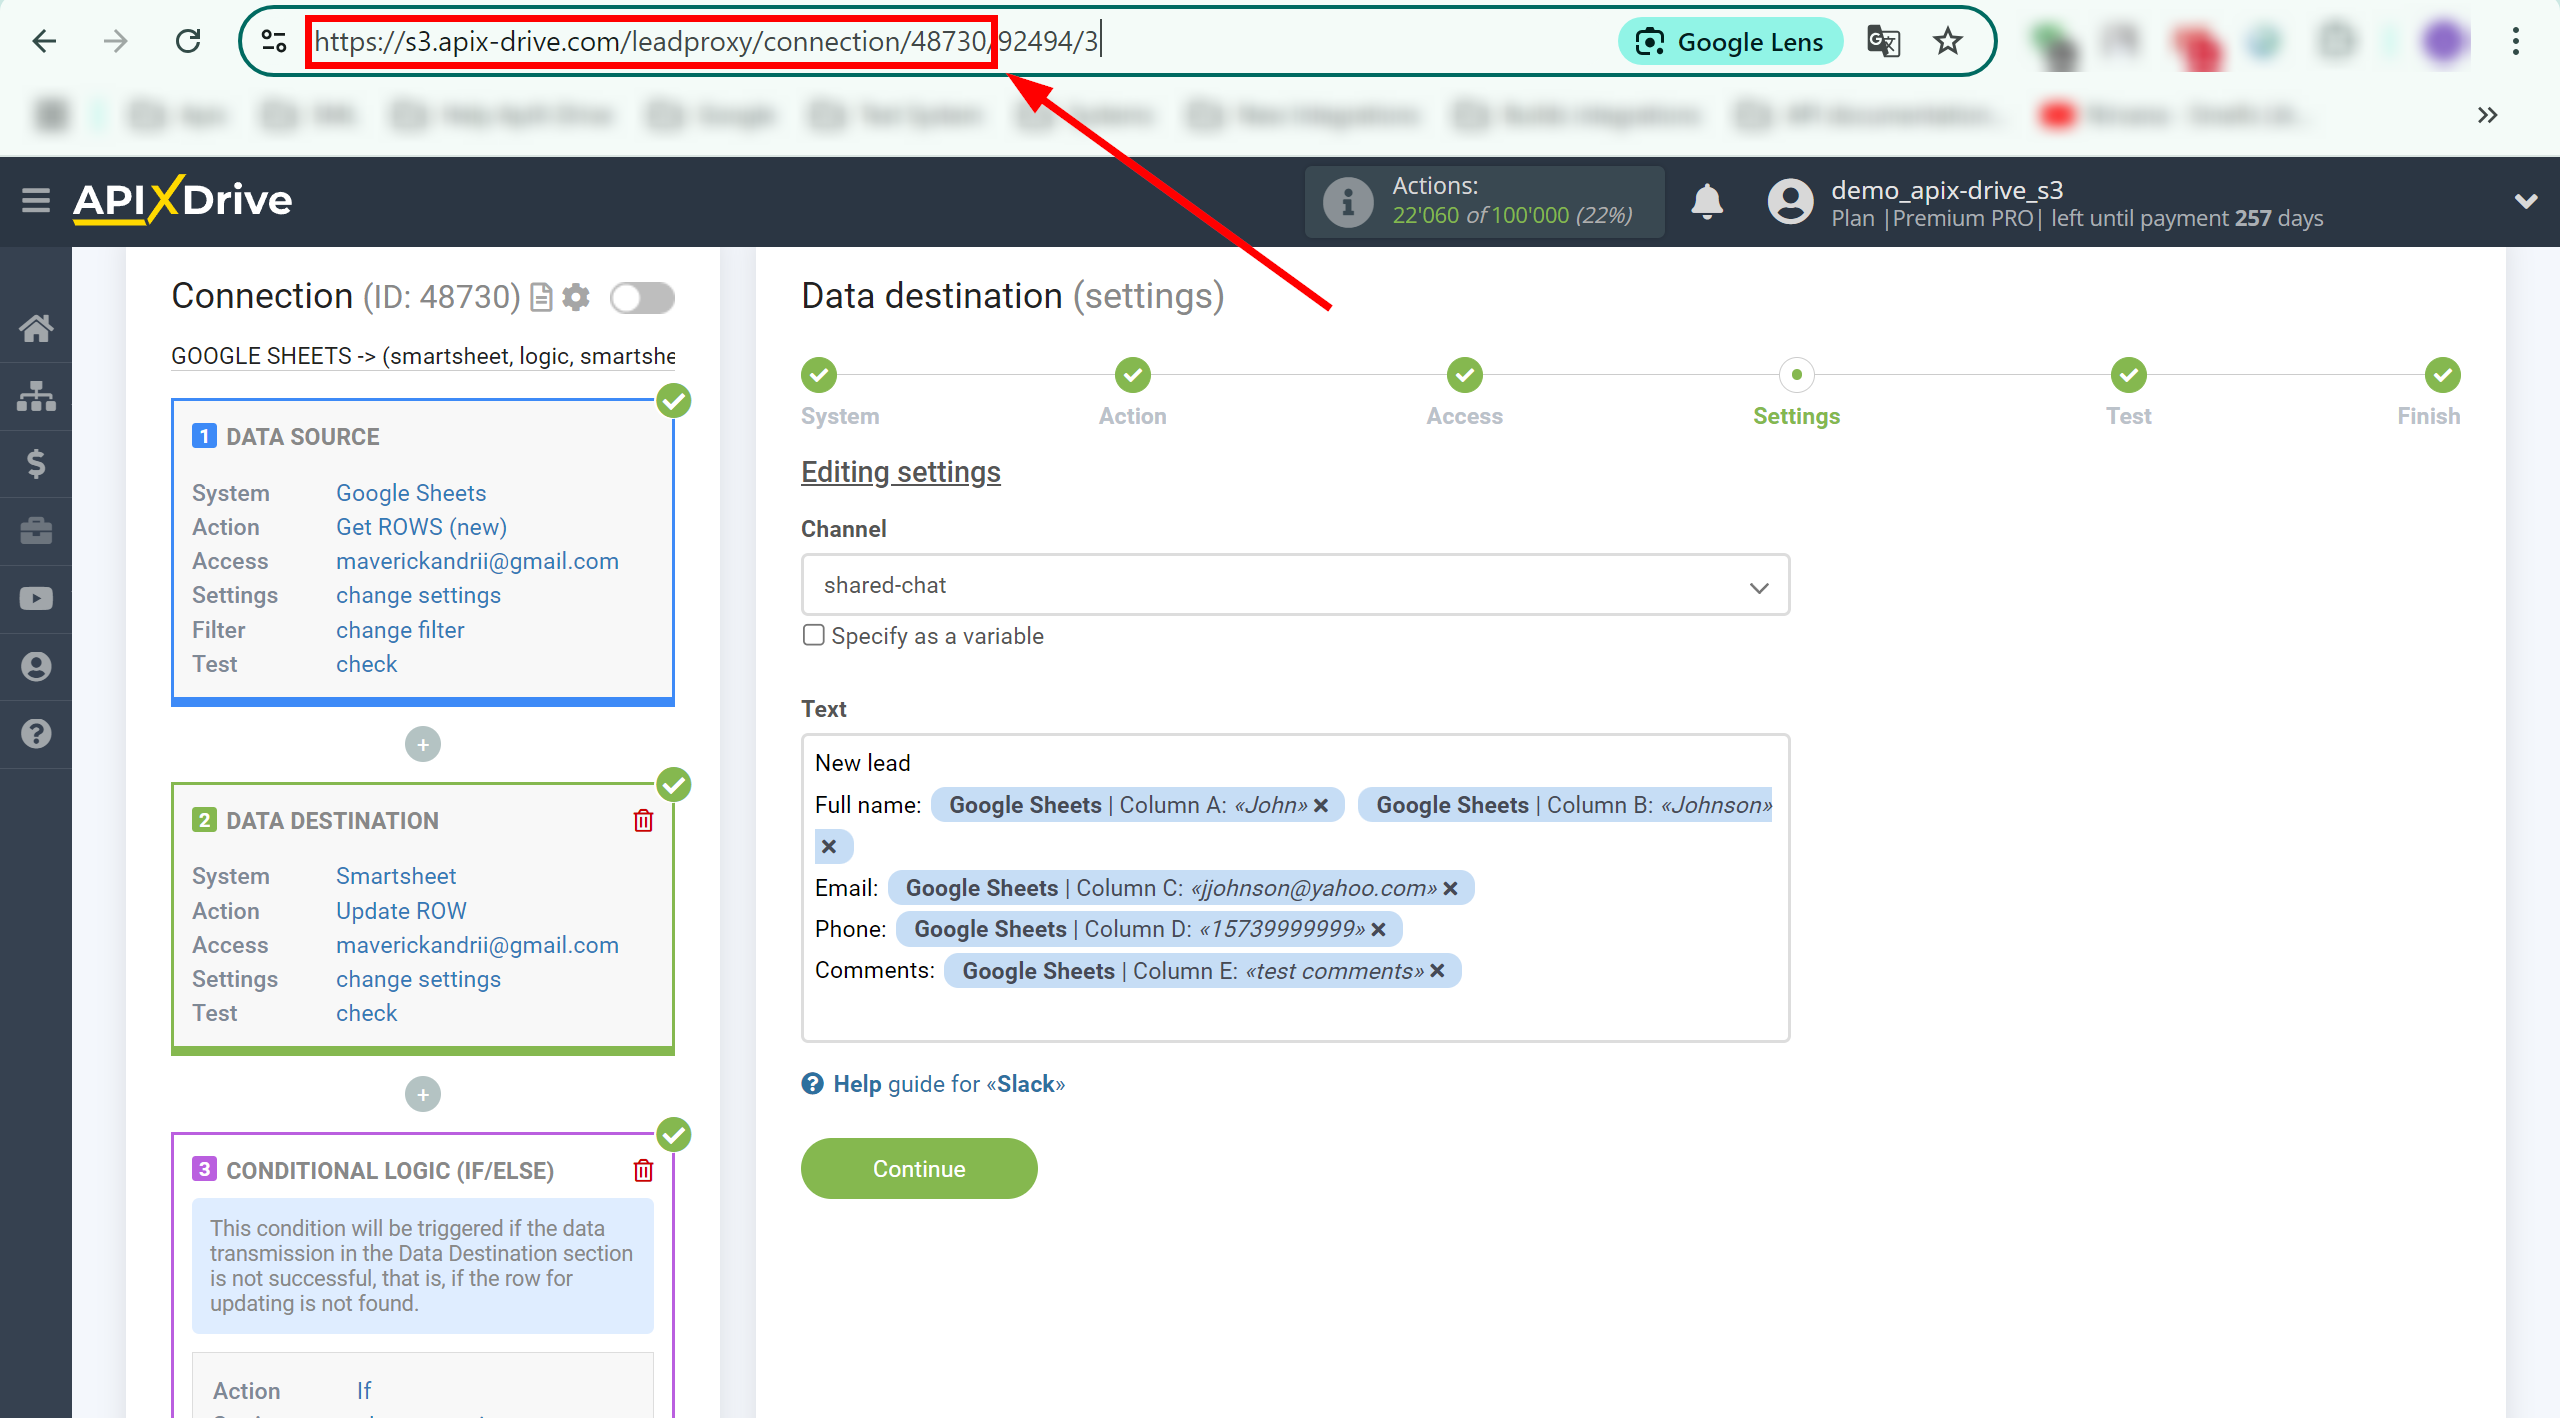This screenshot has width=2560, height=1418.
Task: Remove the Column E comments variable
Action: [x=1437, y=970]
